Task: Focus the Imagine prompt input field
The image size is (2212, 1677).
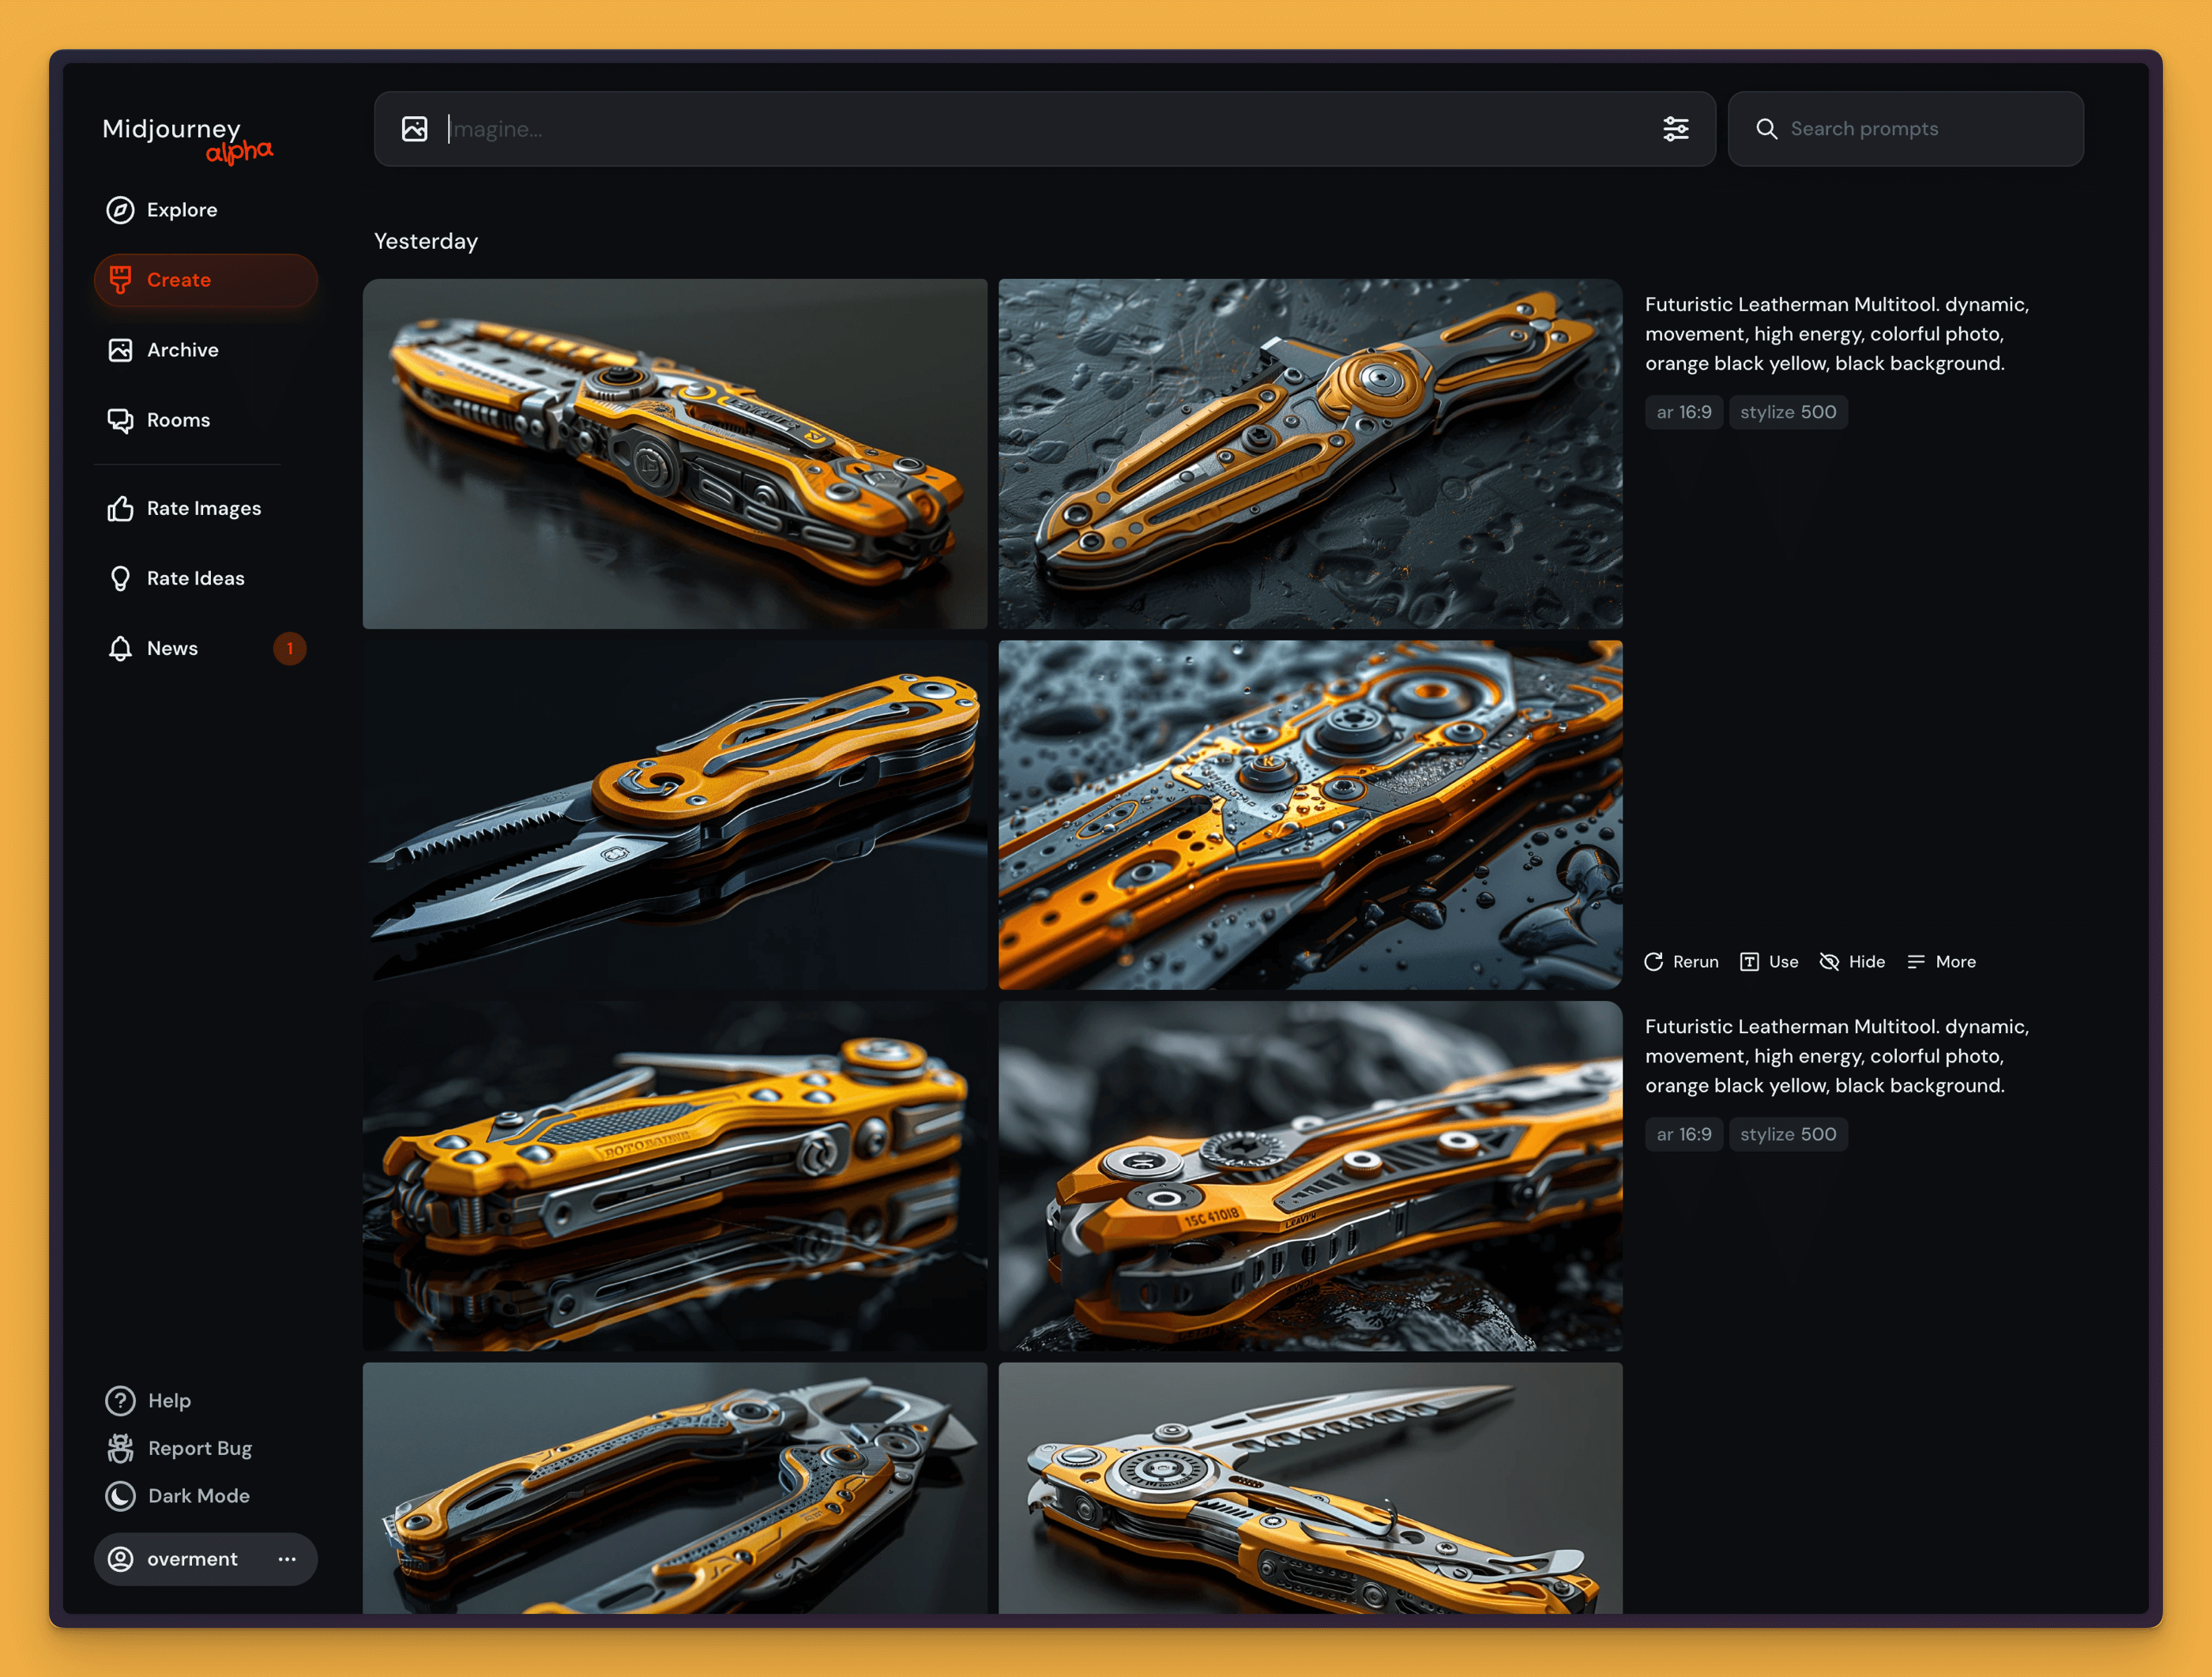Action: tap(1040, 129)
